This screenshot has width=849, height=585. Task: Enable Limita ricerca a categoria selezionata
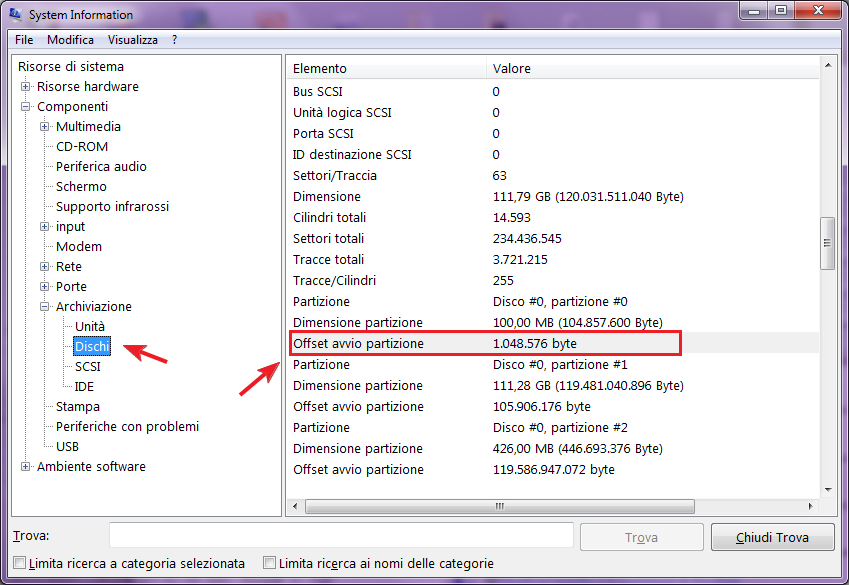pos(19,563)
